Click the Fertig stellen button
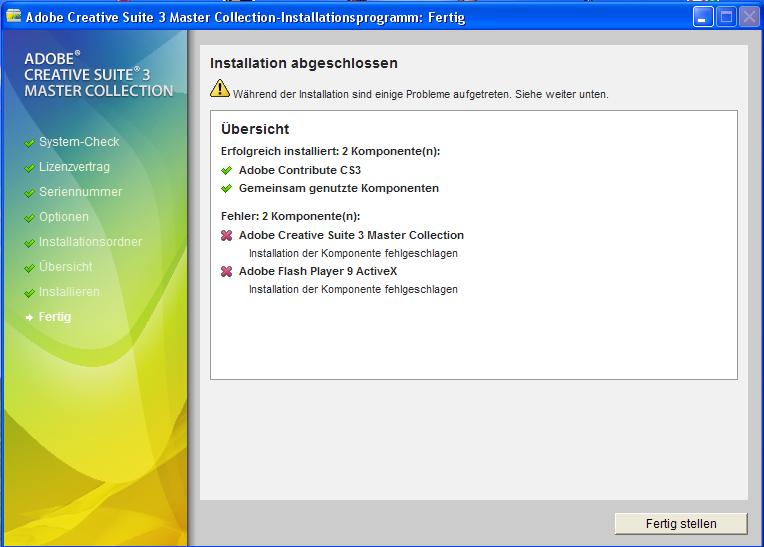This screenshot has width=764, height=547. (681, 524)
